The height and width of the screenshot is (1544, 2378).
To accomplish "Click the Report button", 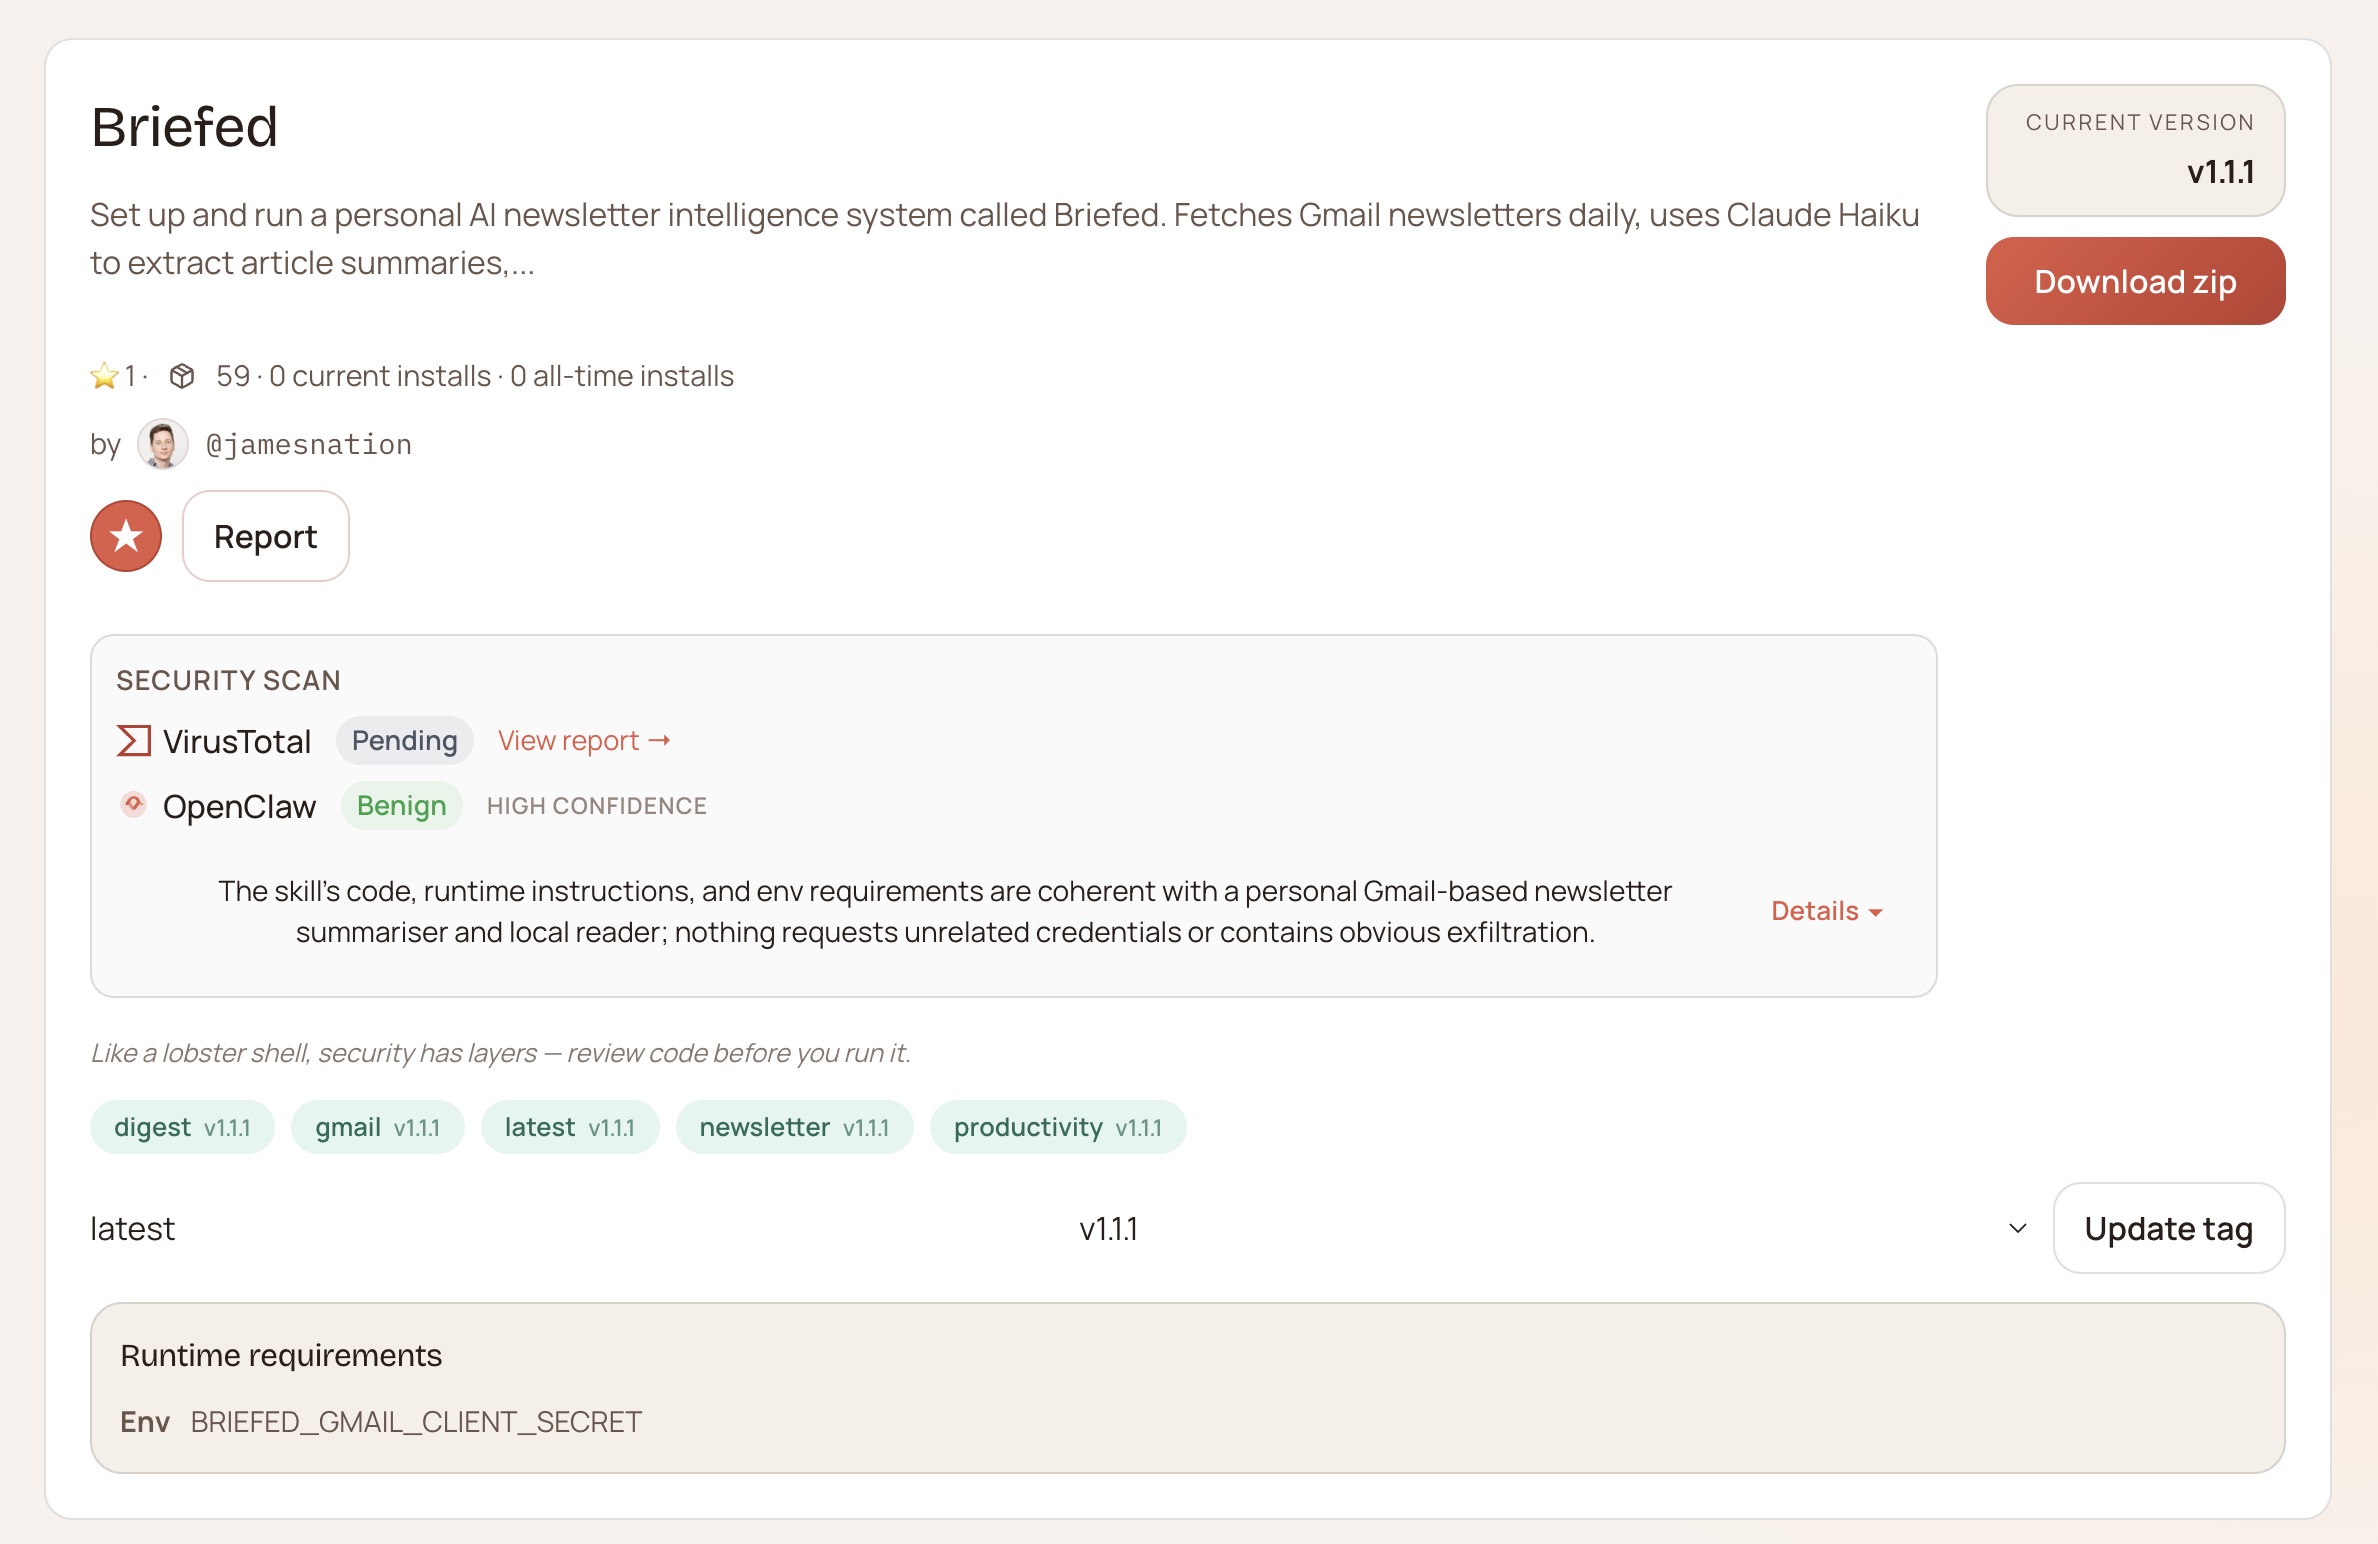I will (265, 536).
